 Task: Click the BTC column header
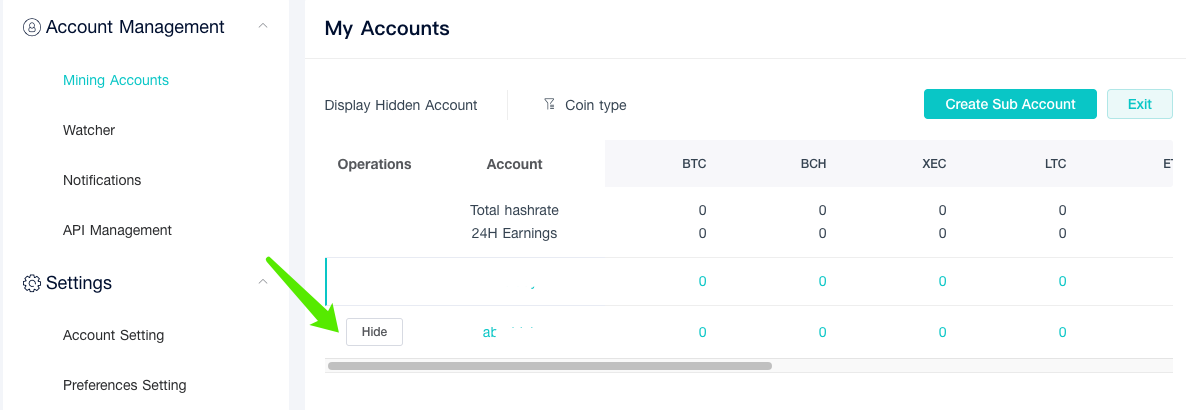click(x=694, y=164)
